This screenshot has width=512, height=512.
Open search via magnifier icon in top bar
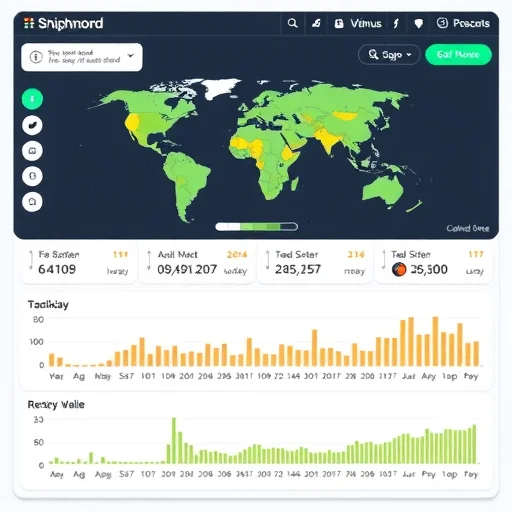pyautogui.click(x=292, y=23)
